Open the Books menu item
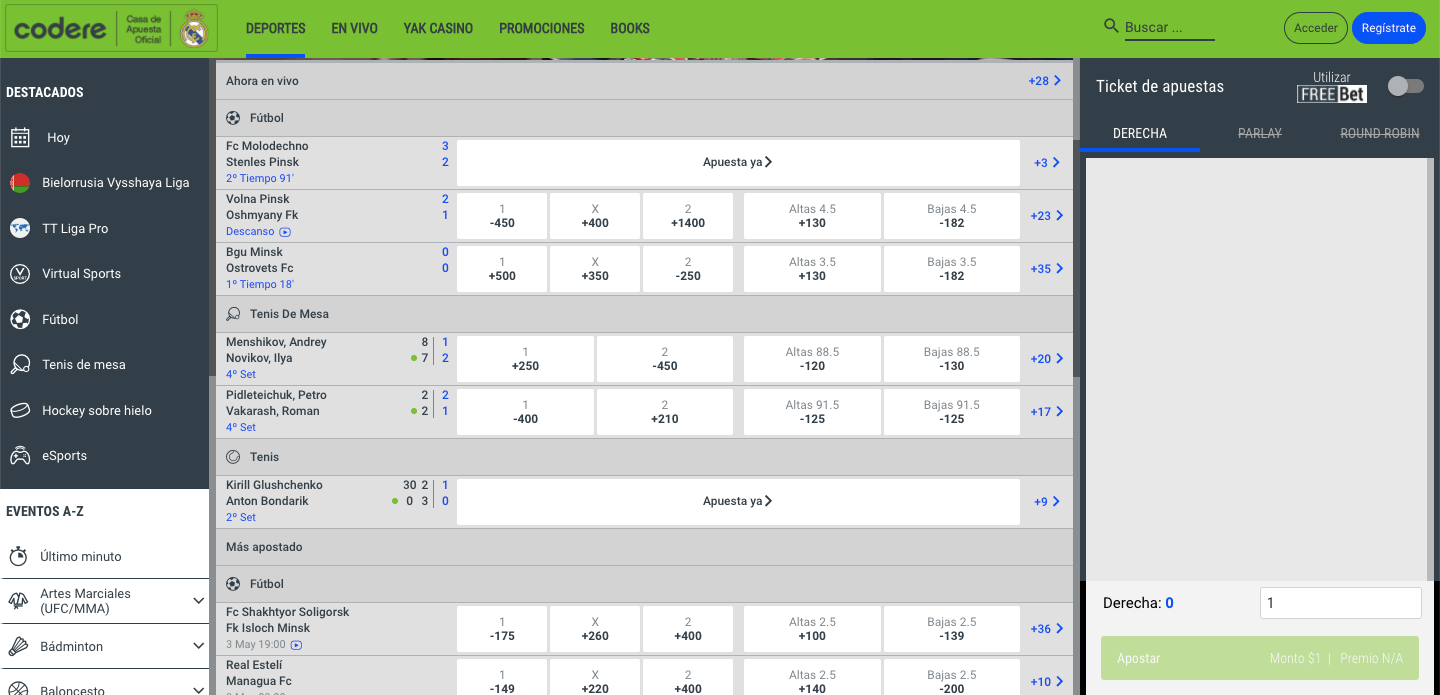 coord(630,29)
